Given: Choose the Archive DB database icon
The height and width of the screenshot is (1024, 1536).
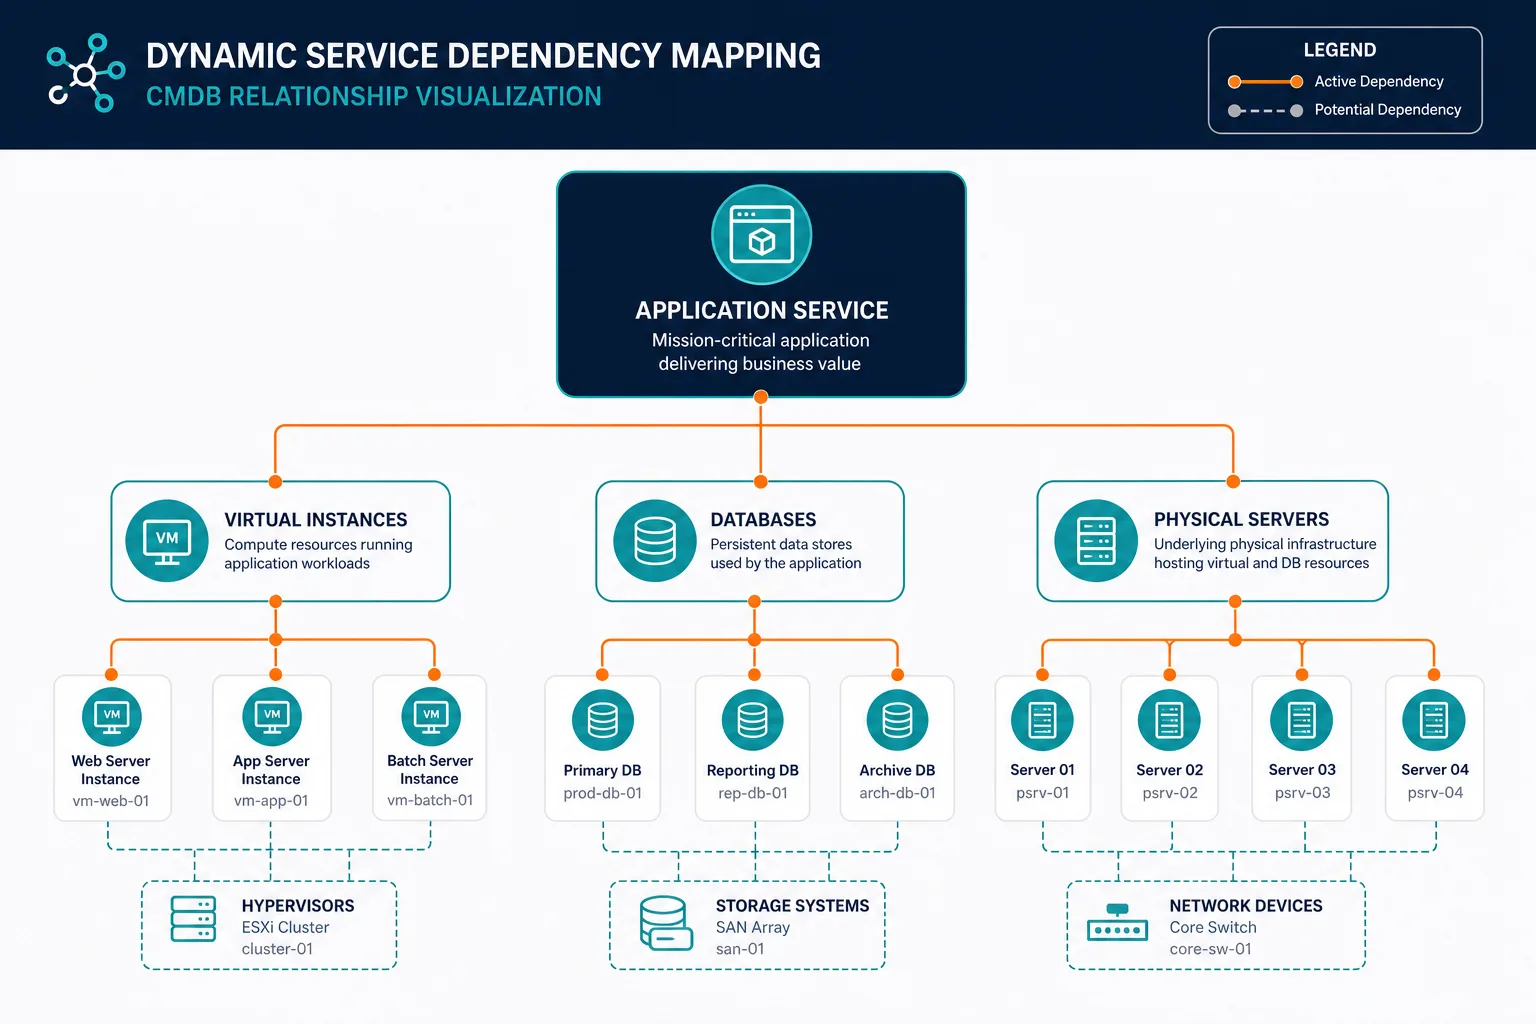Looking at the screenshot, I should pyautogui.click(x=898, y=720).
